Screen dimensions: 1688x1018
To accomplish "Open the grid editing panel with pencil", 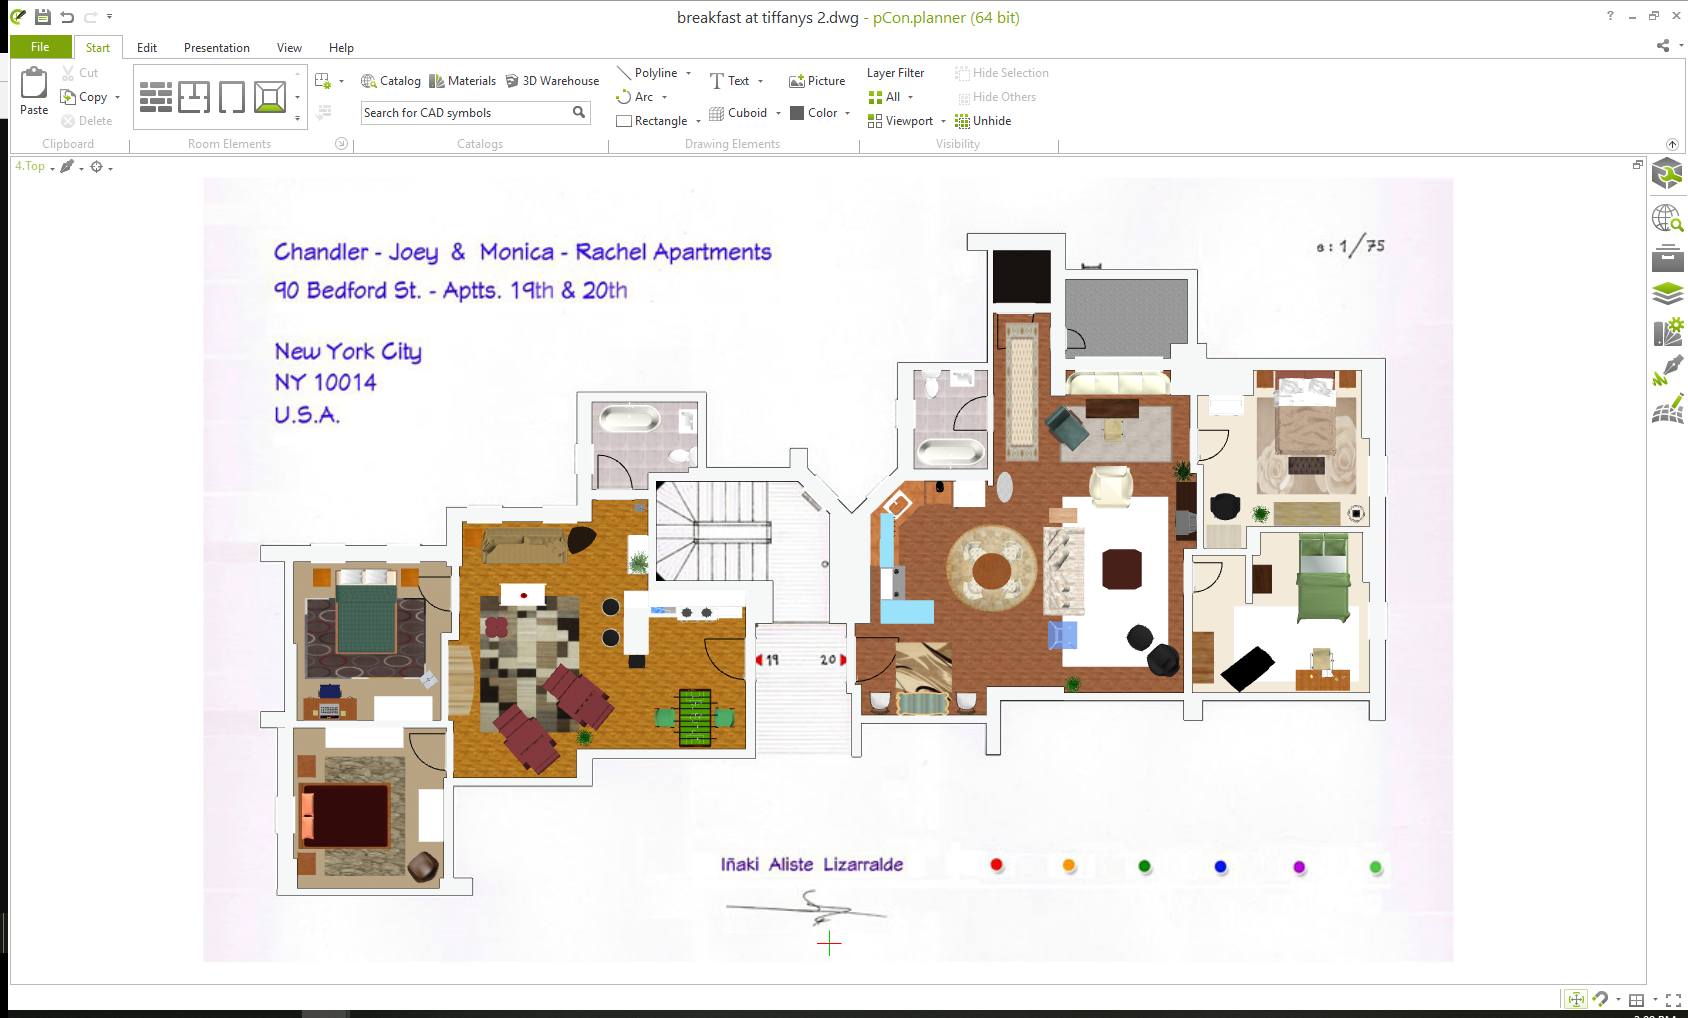I will [1667, 408].
